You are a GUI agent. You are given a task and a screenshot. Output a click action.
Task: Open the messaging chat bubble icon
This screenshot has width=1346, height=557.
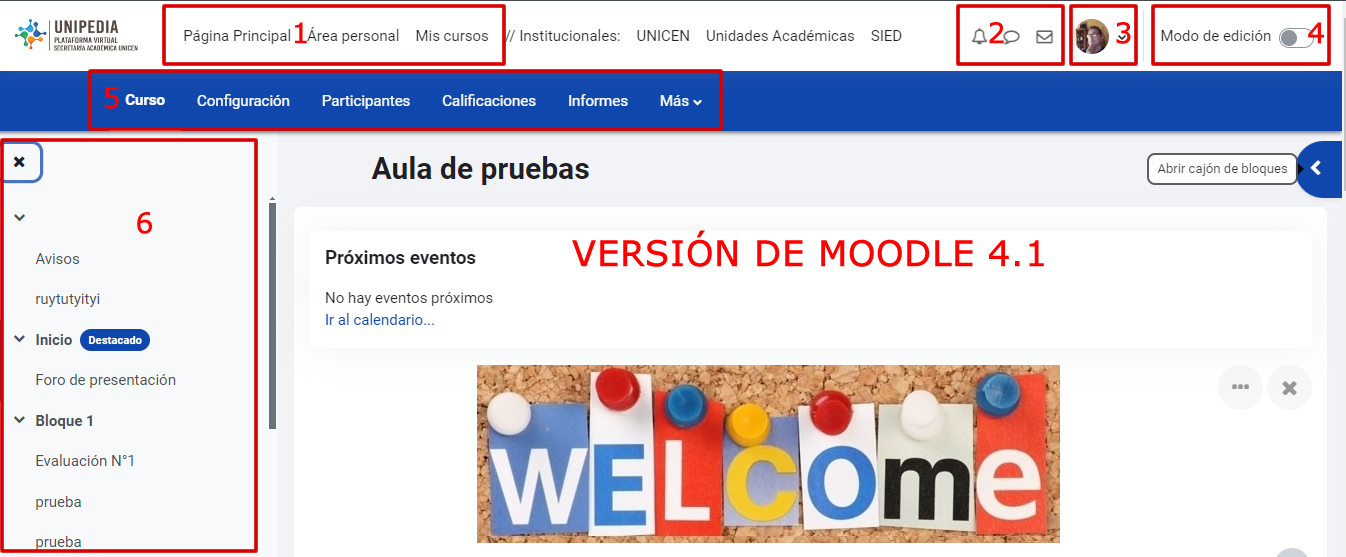point(1012,37)
